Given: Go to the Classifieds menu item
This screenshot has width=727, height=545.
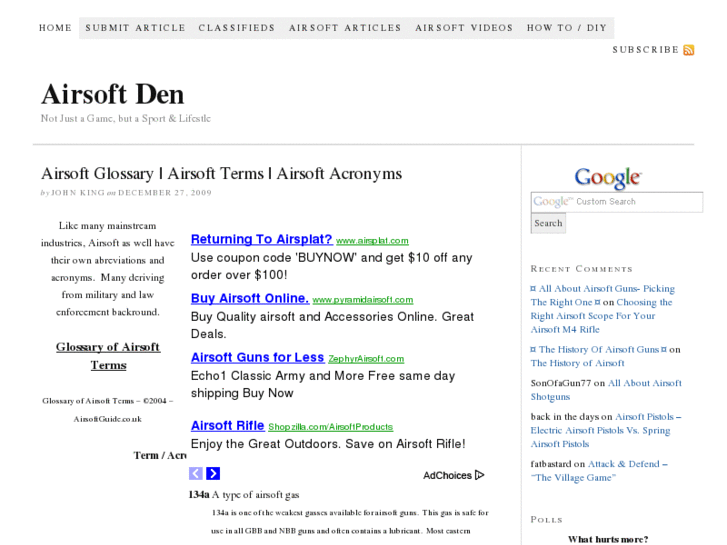Looking at the screenshot, I should [x=236, y=28].
